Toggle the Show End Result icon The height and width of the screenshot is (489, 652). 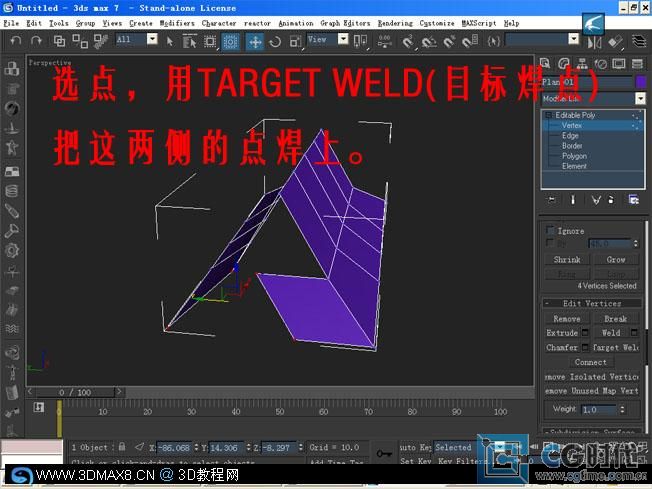coord(573,200)
